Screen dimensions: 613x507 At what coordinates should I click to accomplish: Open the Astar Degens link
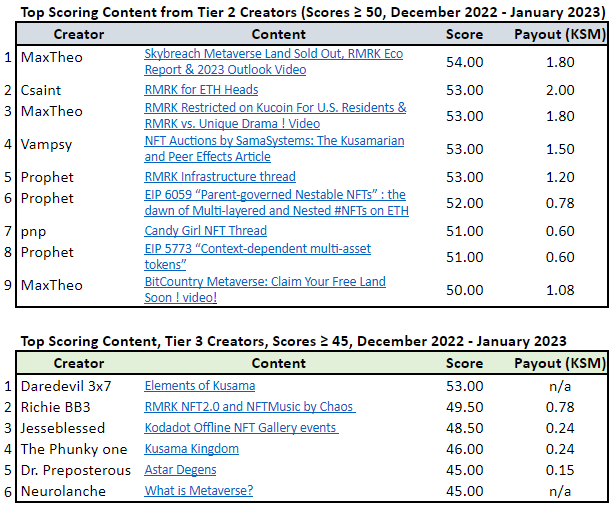click(x=180, y=470)
